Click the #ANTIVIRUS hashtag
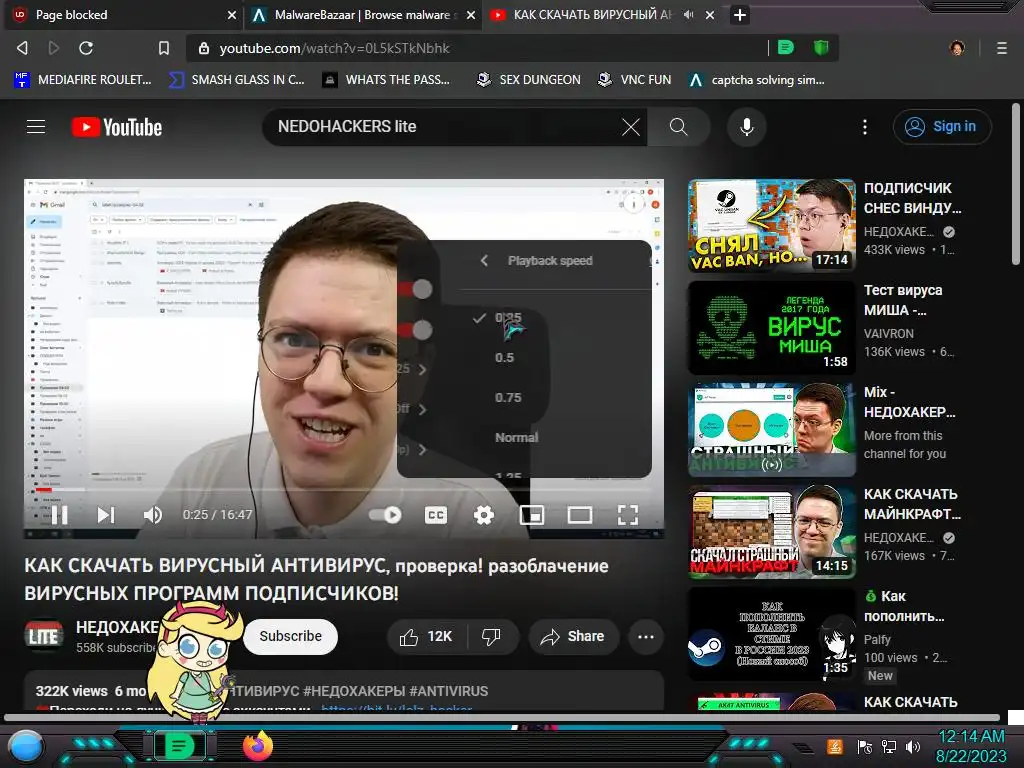The width and height of the screenshot is (1024, 768). point(448,691)
